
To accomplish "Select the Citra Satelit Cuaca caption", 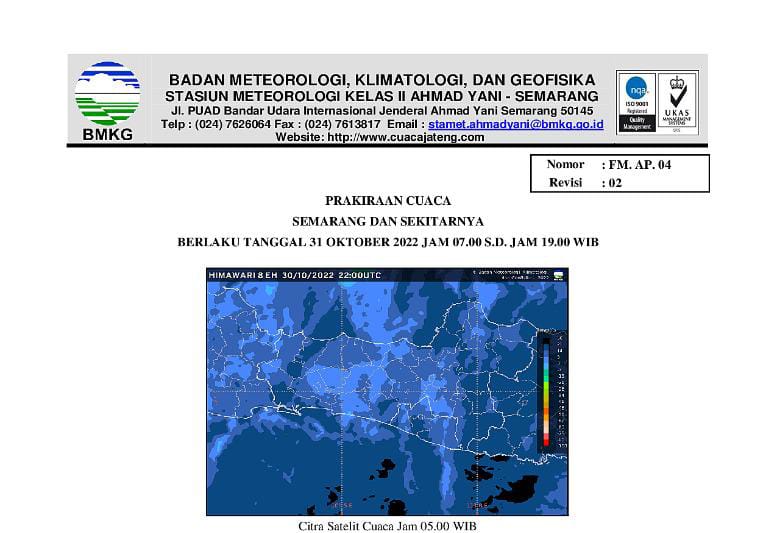I will tap(388, 525).
